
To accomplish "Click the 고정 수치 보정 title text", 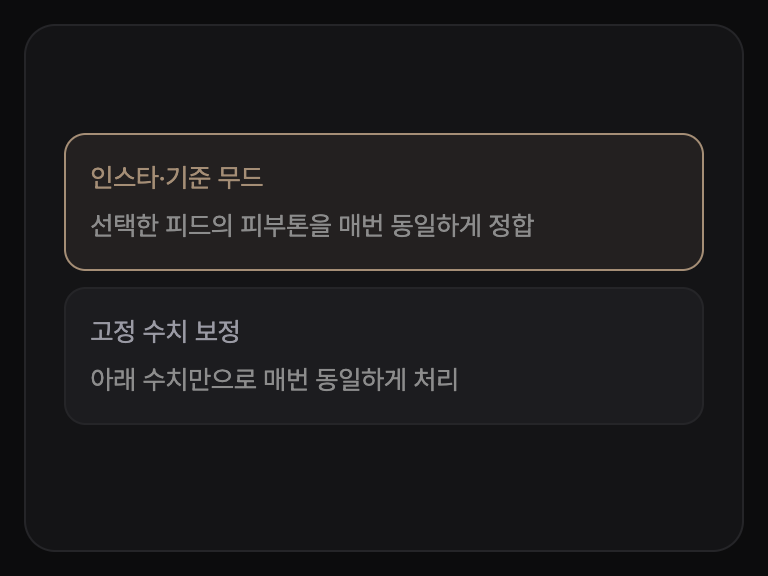I will coord(165,331).
